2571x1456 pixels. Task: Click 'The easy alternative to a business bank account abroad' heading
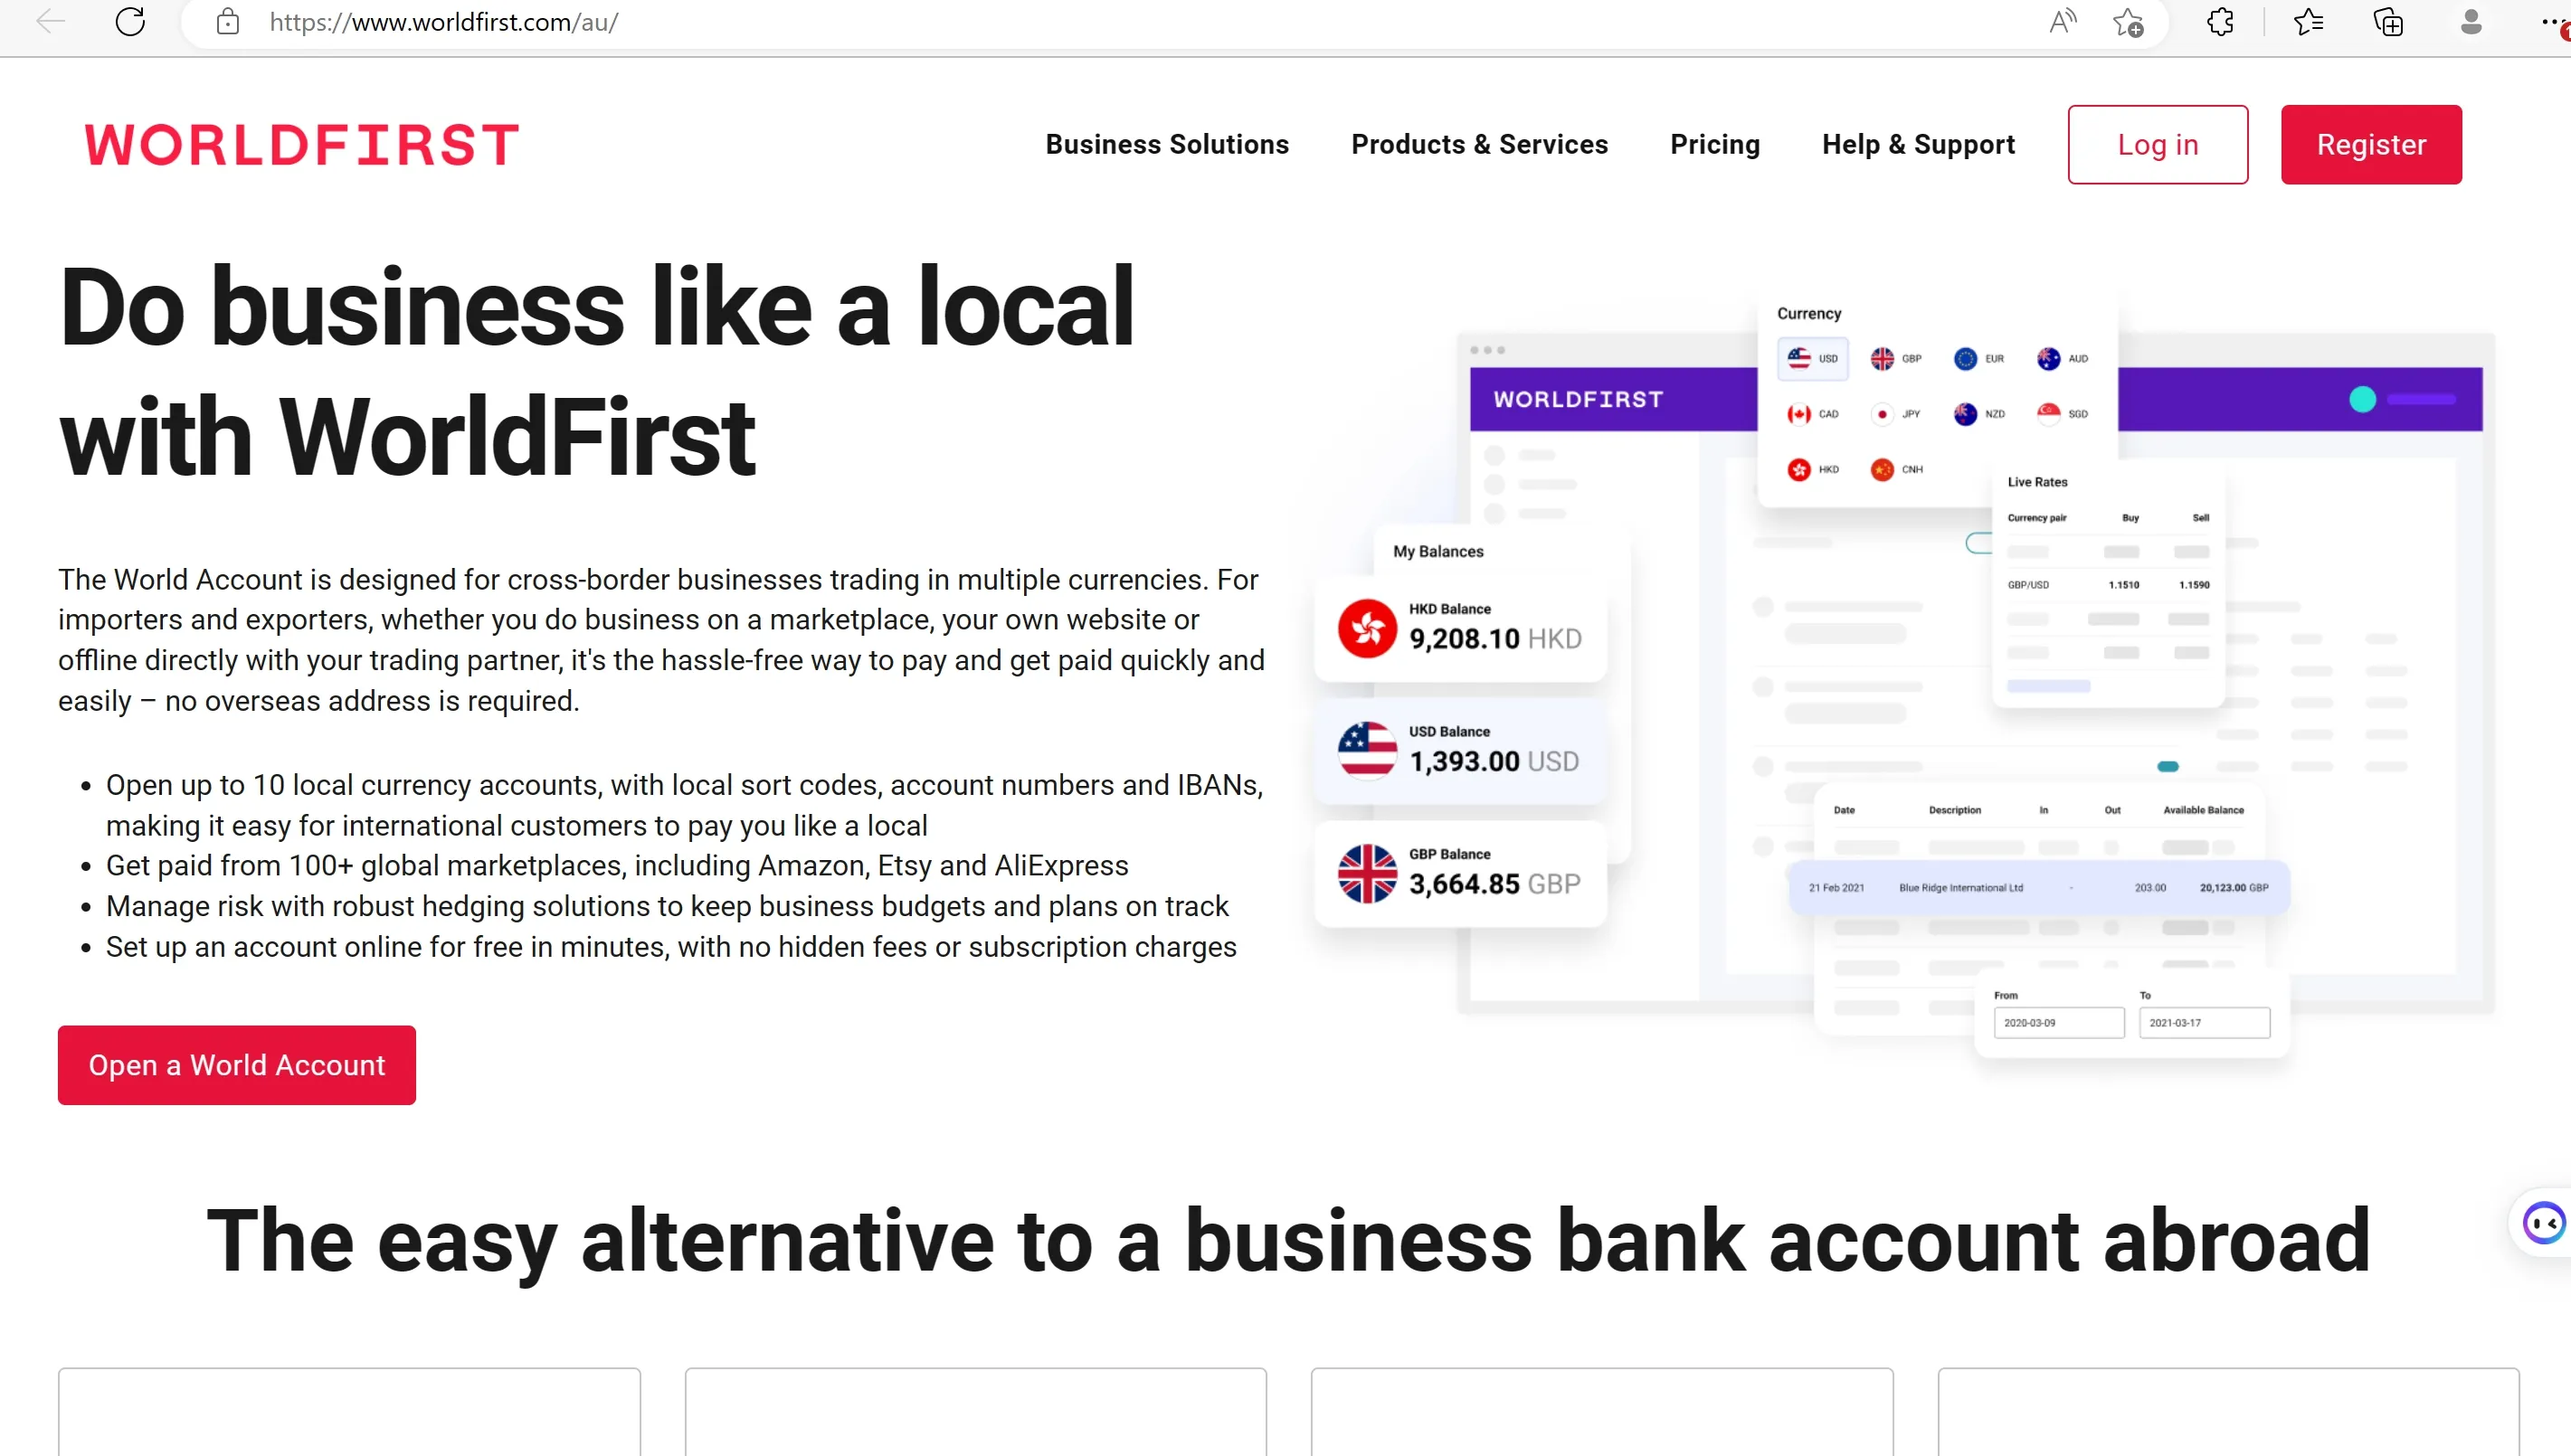click(x=1288, y=1241)
